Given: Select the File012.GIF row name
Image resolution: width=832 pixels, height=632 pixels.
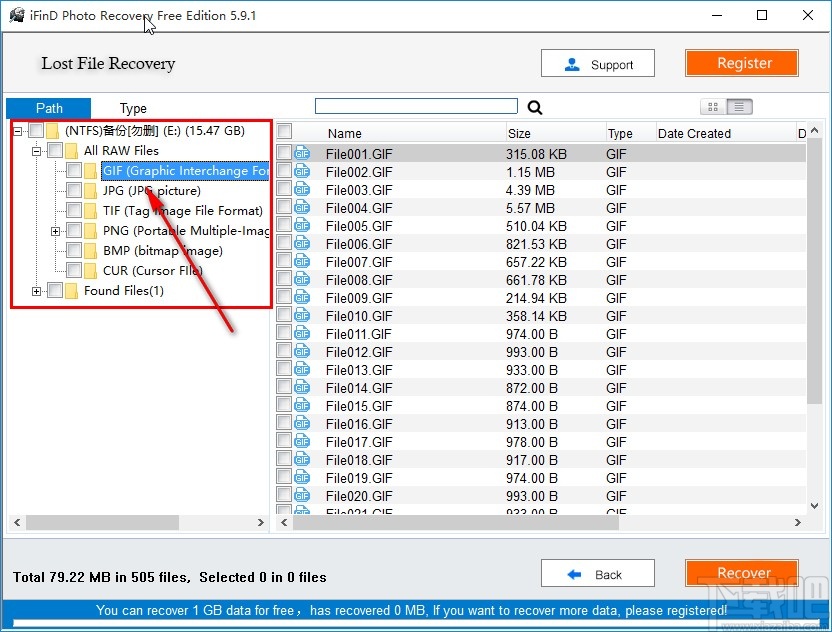Looking at the screenshot, I should tap(359, 352).
